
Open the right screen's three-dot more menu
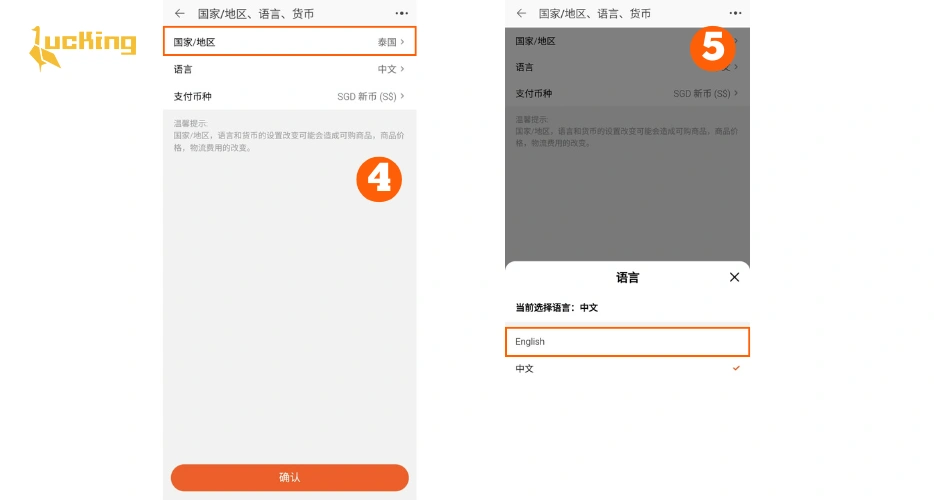(x=735, y=13)
